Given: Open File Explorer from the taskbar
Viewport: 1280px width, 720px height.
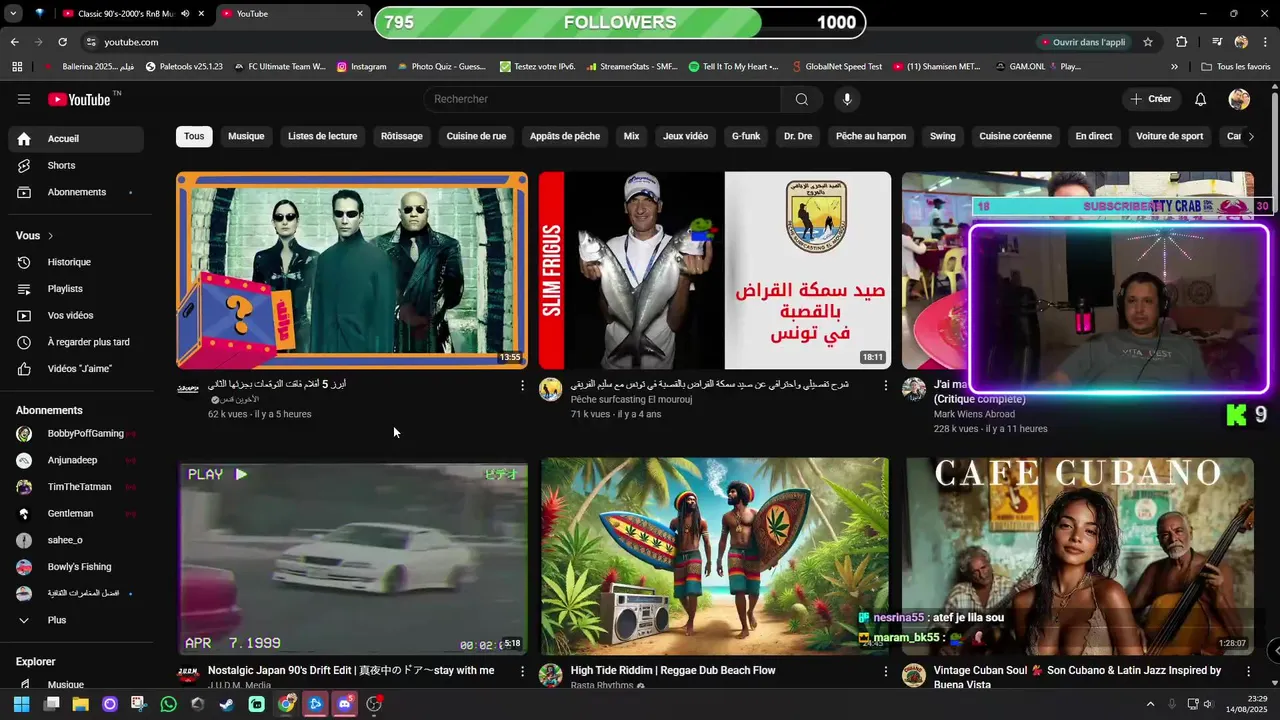Looking at the screenshot, I should pyautogui.click(x=80, y=704).
